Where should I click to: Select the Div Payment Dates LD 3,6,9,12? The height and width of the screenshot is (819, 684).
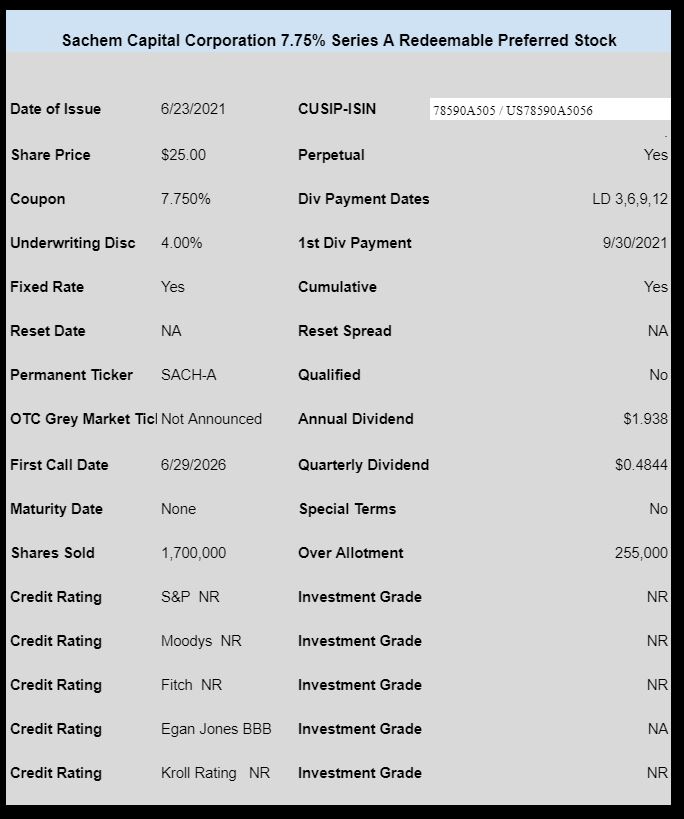pos(630,198)
